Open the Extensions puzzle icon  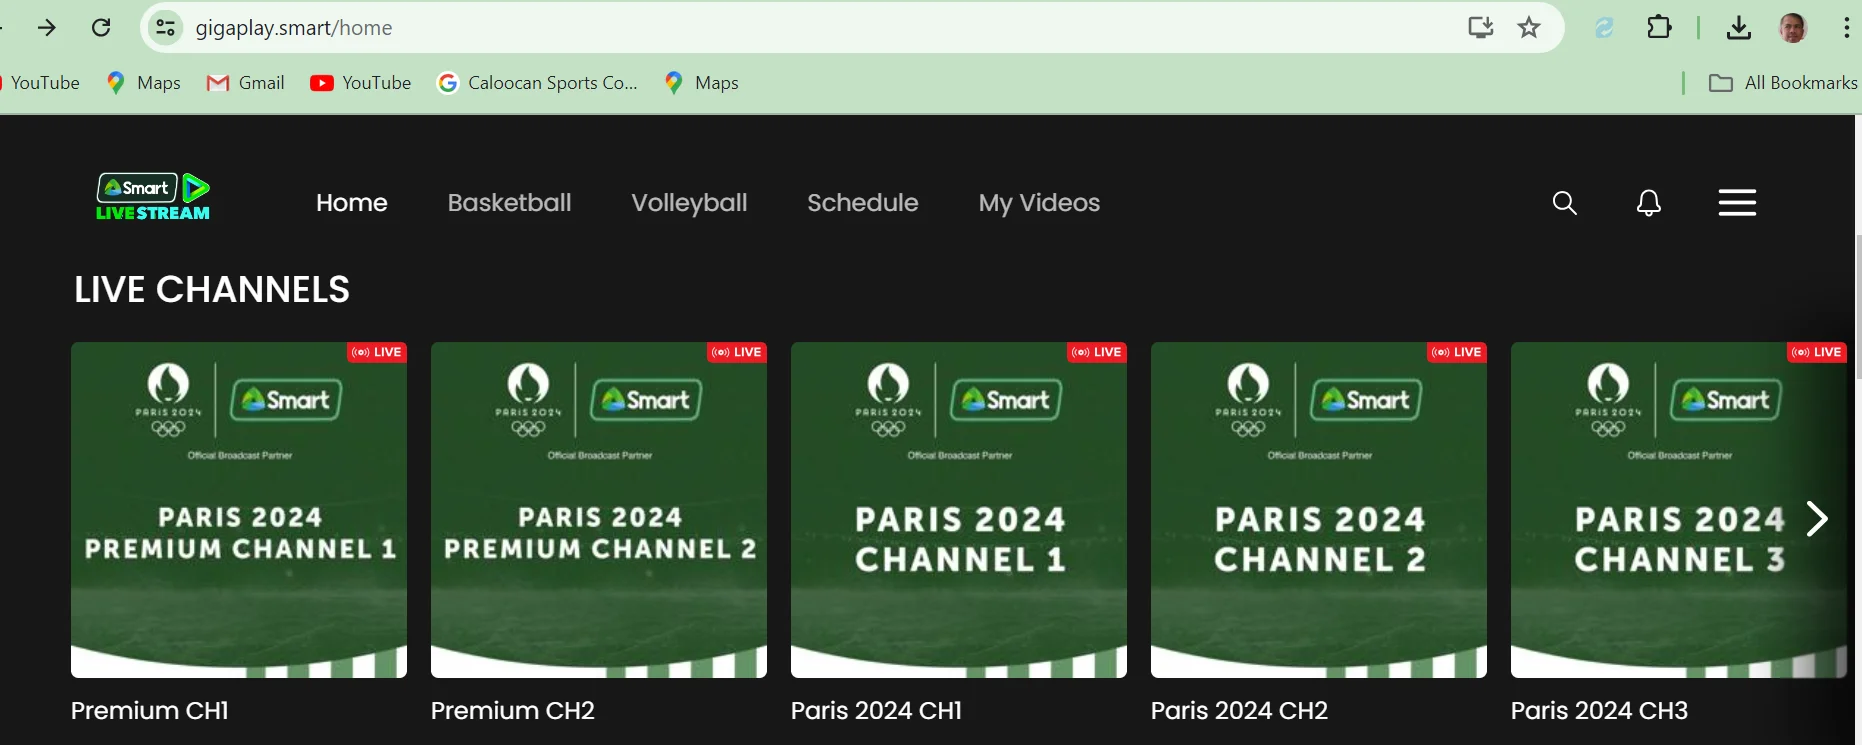pyautogui.click(x=1659, y=27)
